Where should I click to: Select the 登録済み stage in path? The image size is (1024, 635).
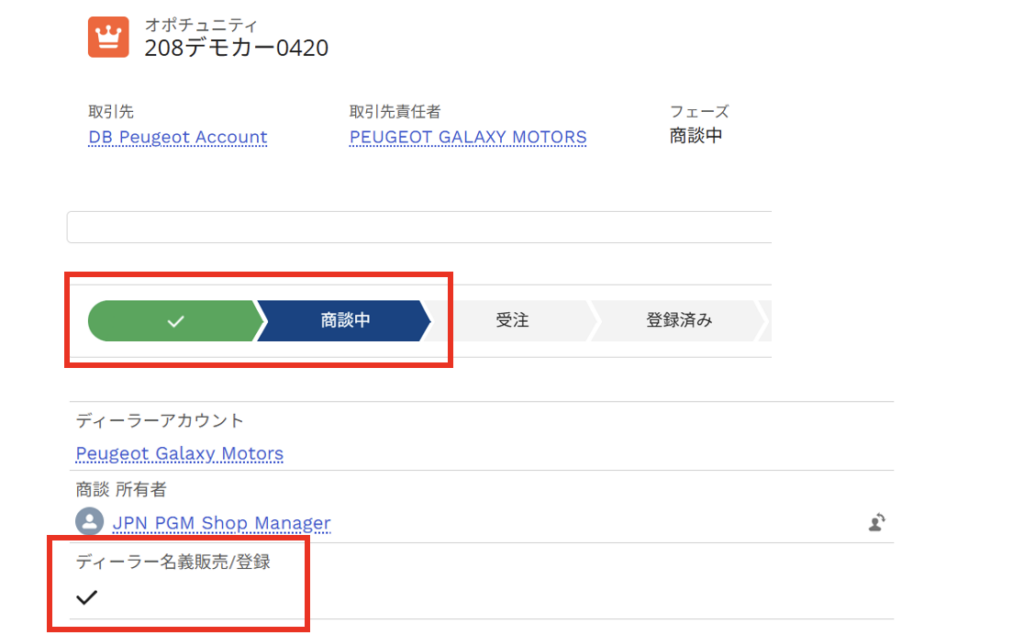(x=679, y=320)
